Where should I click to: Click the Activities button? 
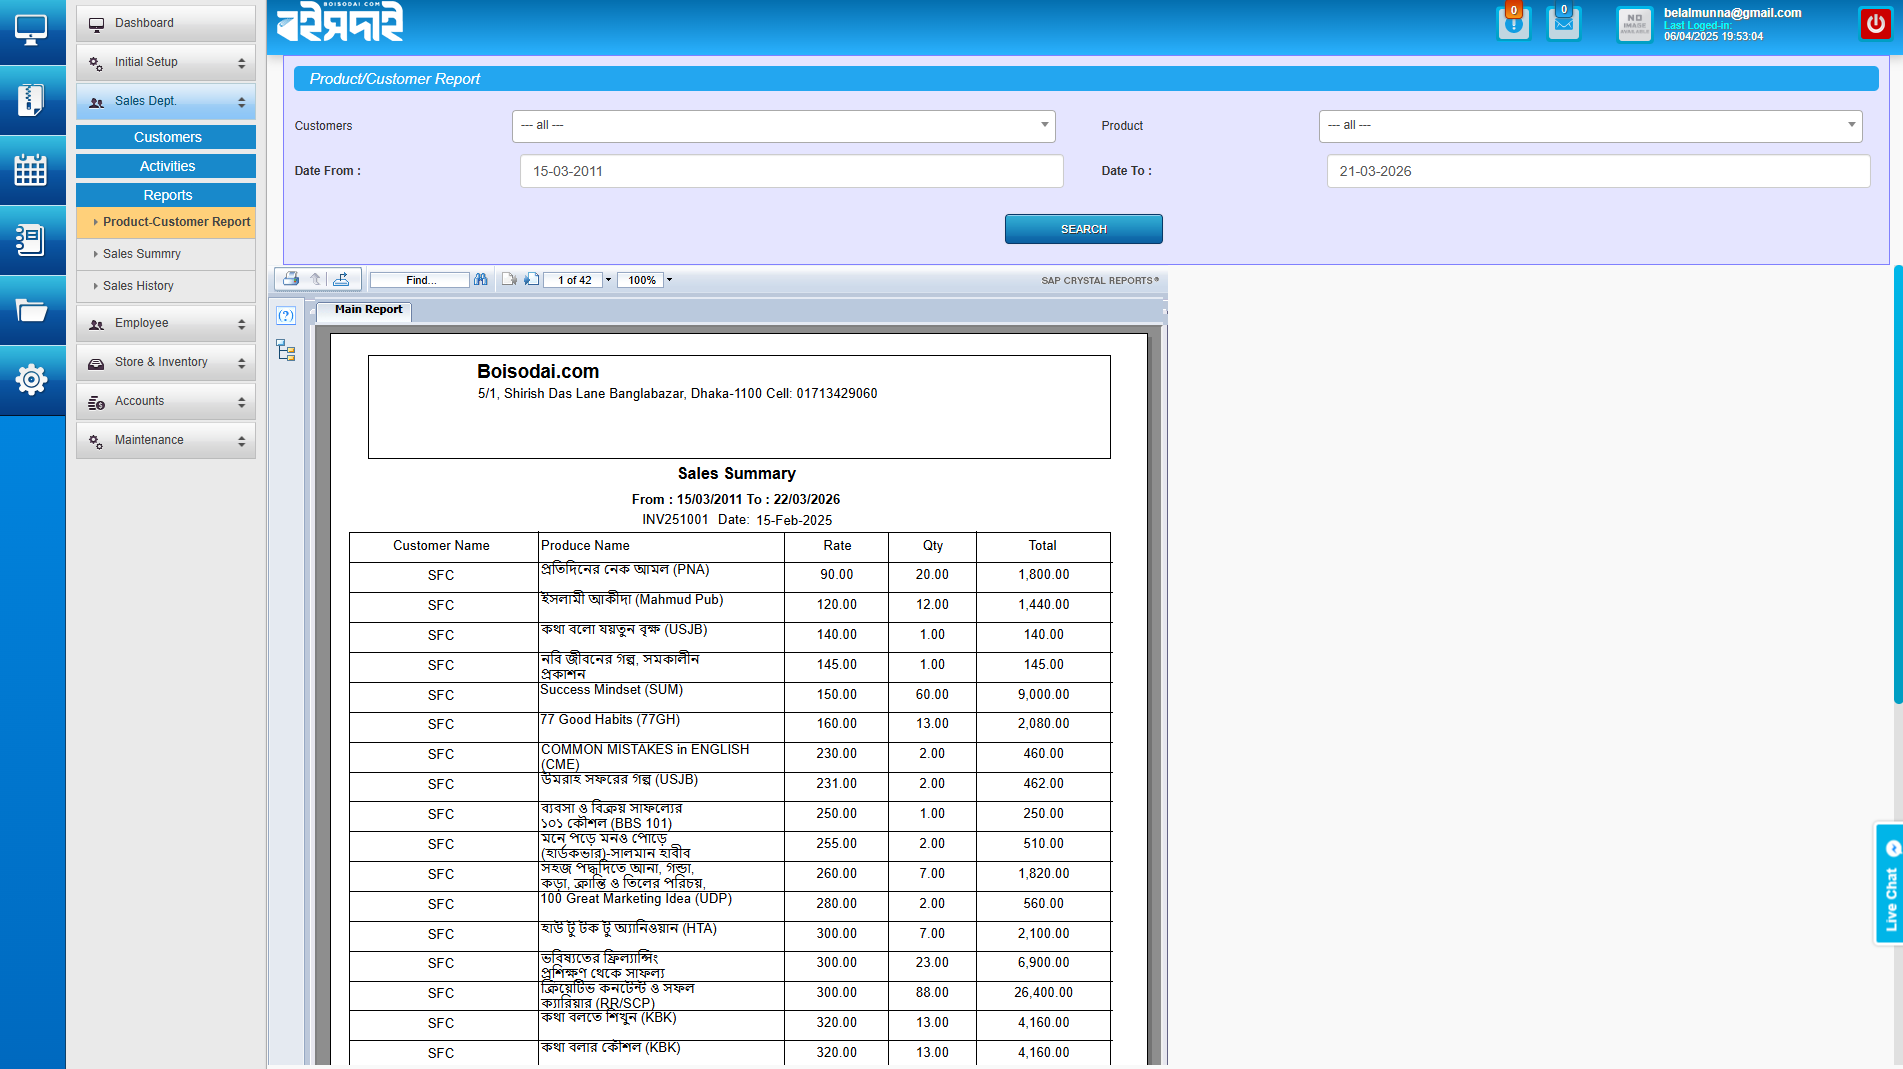pyautogui.click(x=166, y=166)
